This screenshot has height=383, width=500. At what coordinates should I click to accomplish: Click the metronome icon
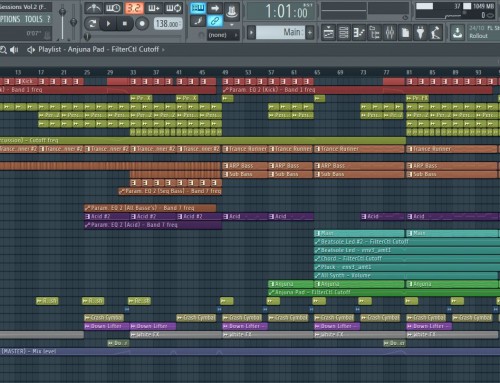[93, 8]
